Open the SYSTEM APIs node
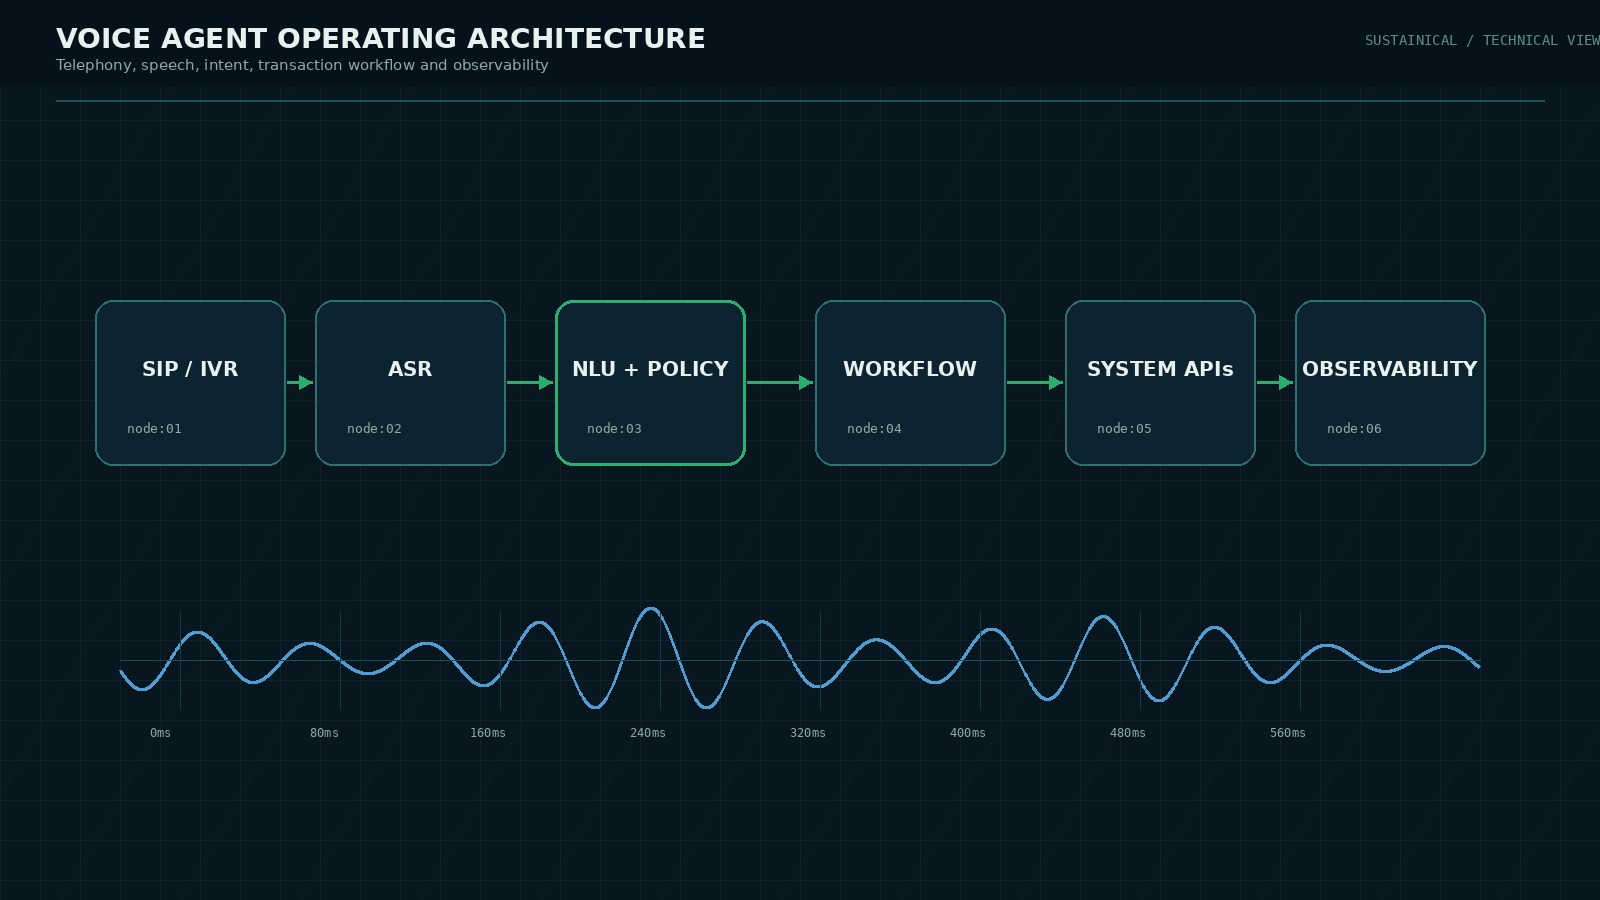Screen dimensions: 1600x900 coord(1160,382)
